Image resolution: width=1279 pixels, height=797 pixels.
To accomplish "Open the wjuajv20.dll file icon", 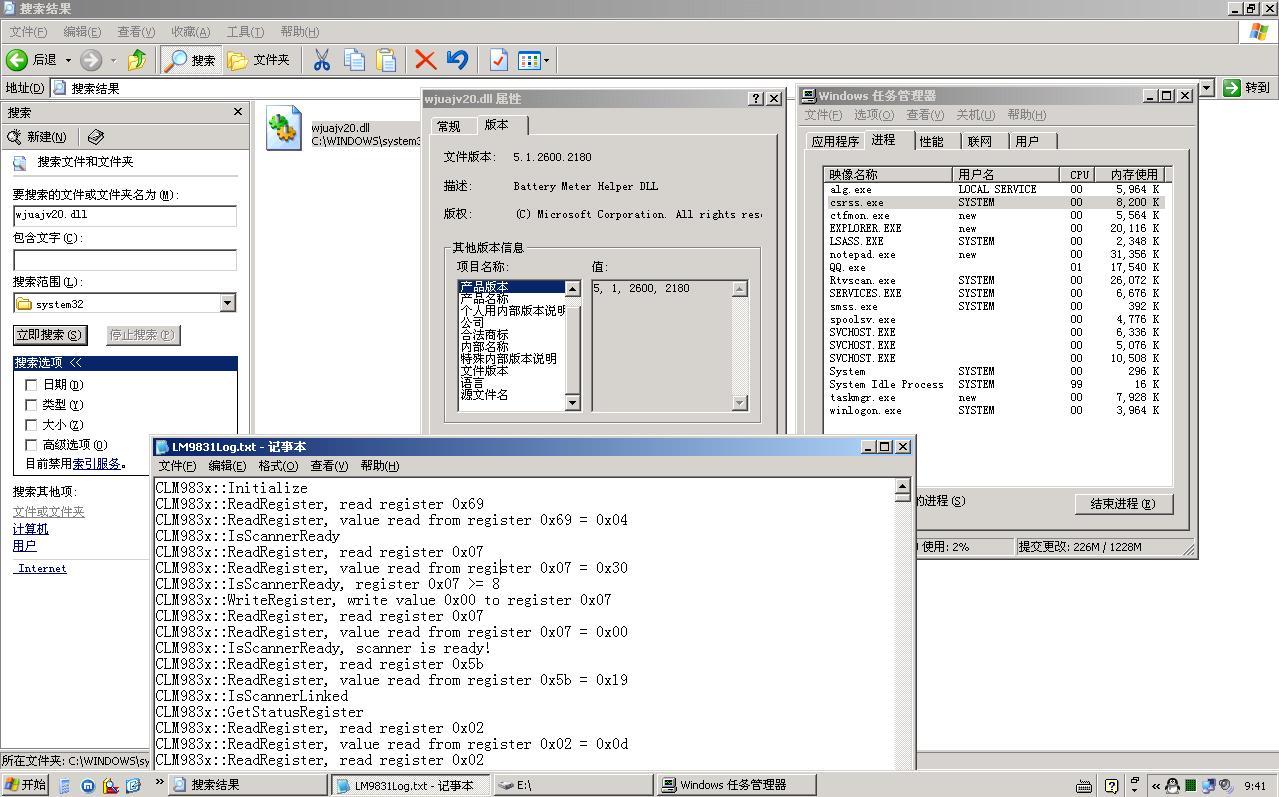I will pyautogui.click(x=284, y=129).
